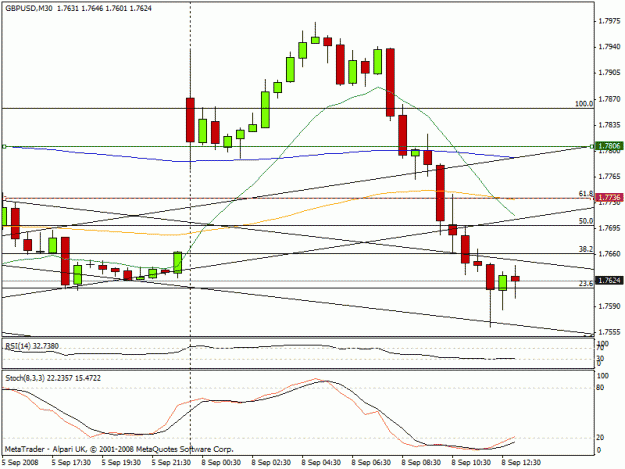The height and width of the screenshot is (469, 625).
Task: Click the Stochastic 80 level scale value
Action: [600, 388]
